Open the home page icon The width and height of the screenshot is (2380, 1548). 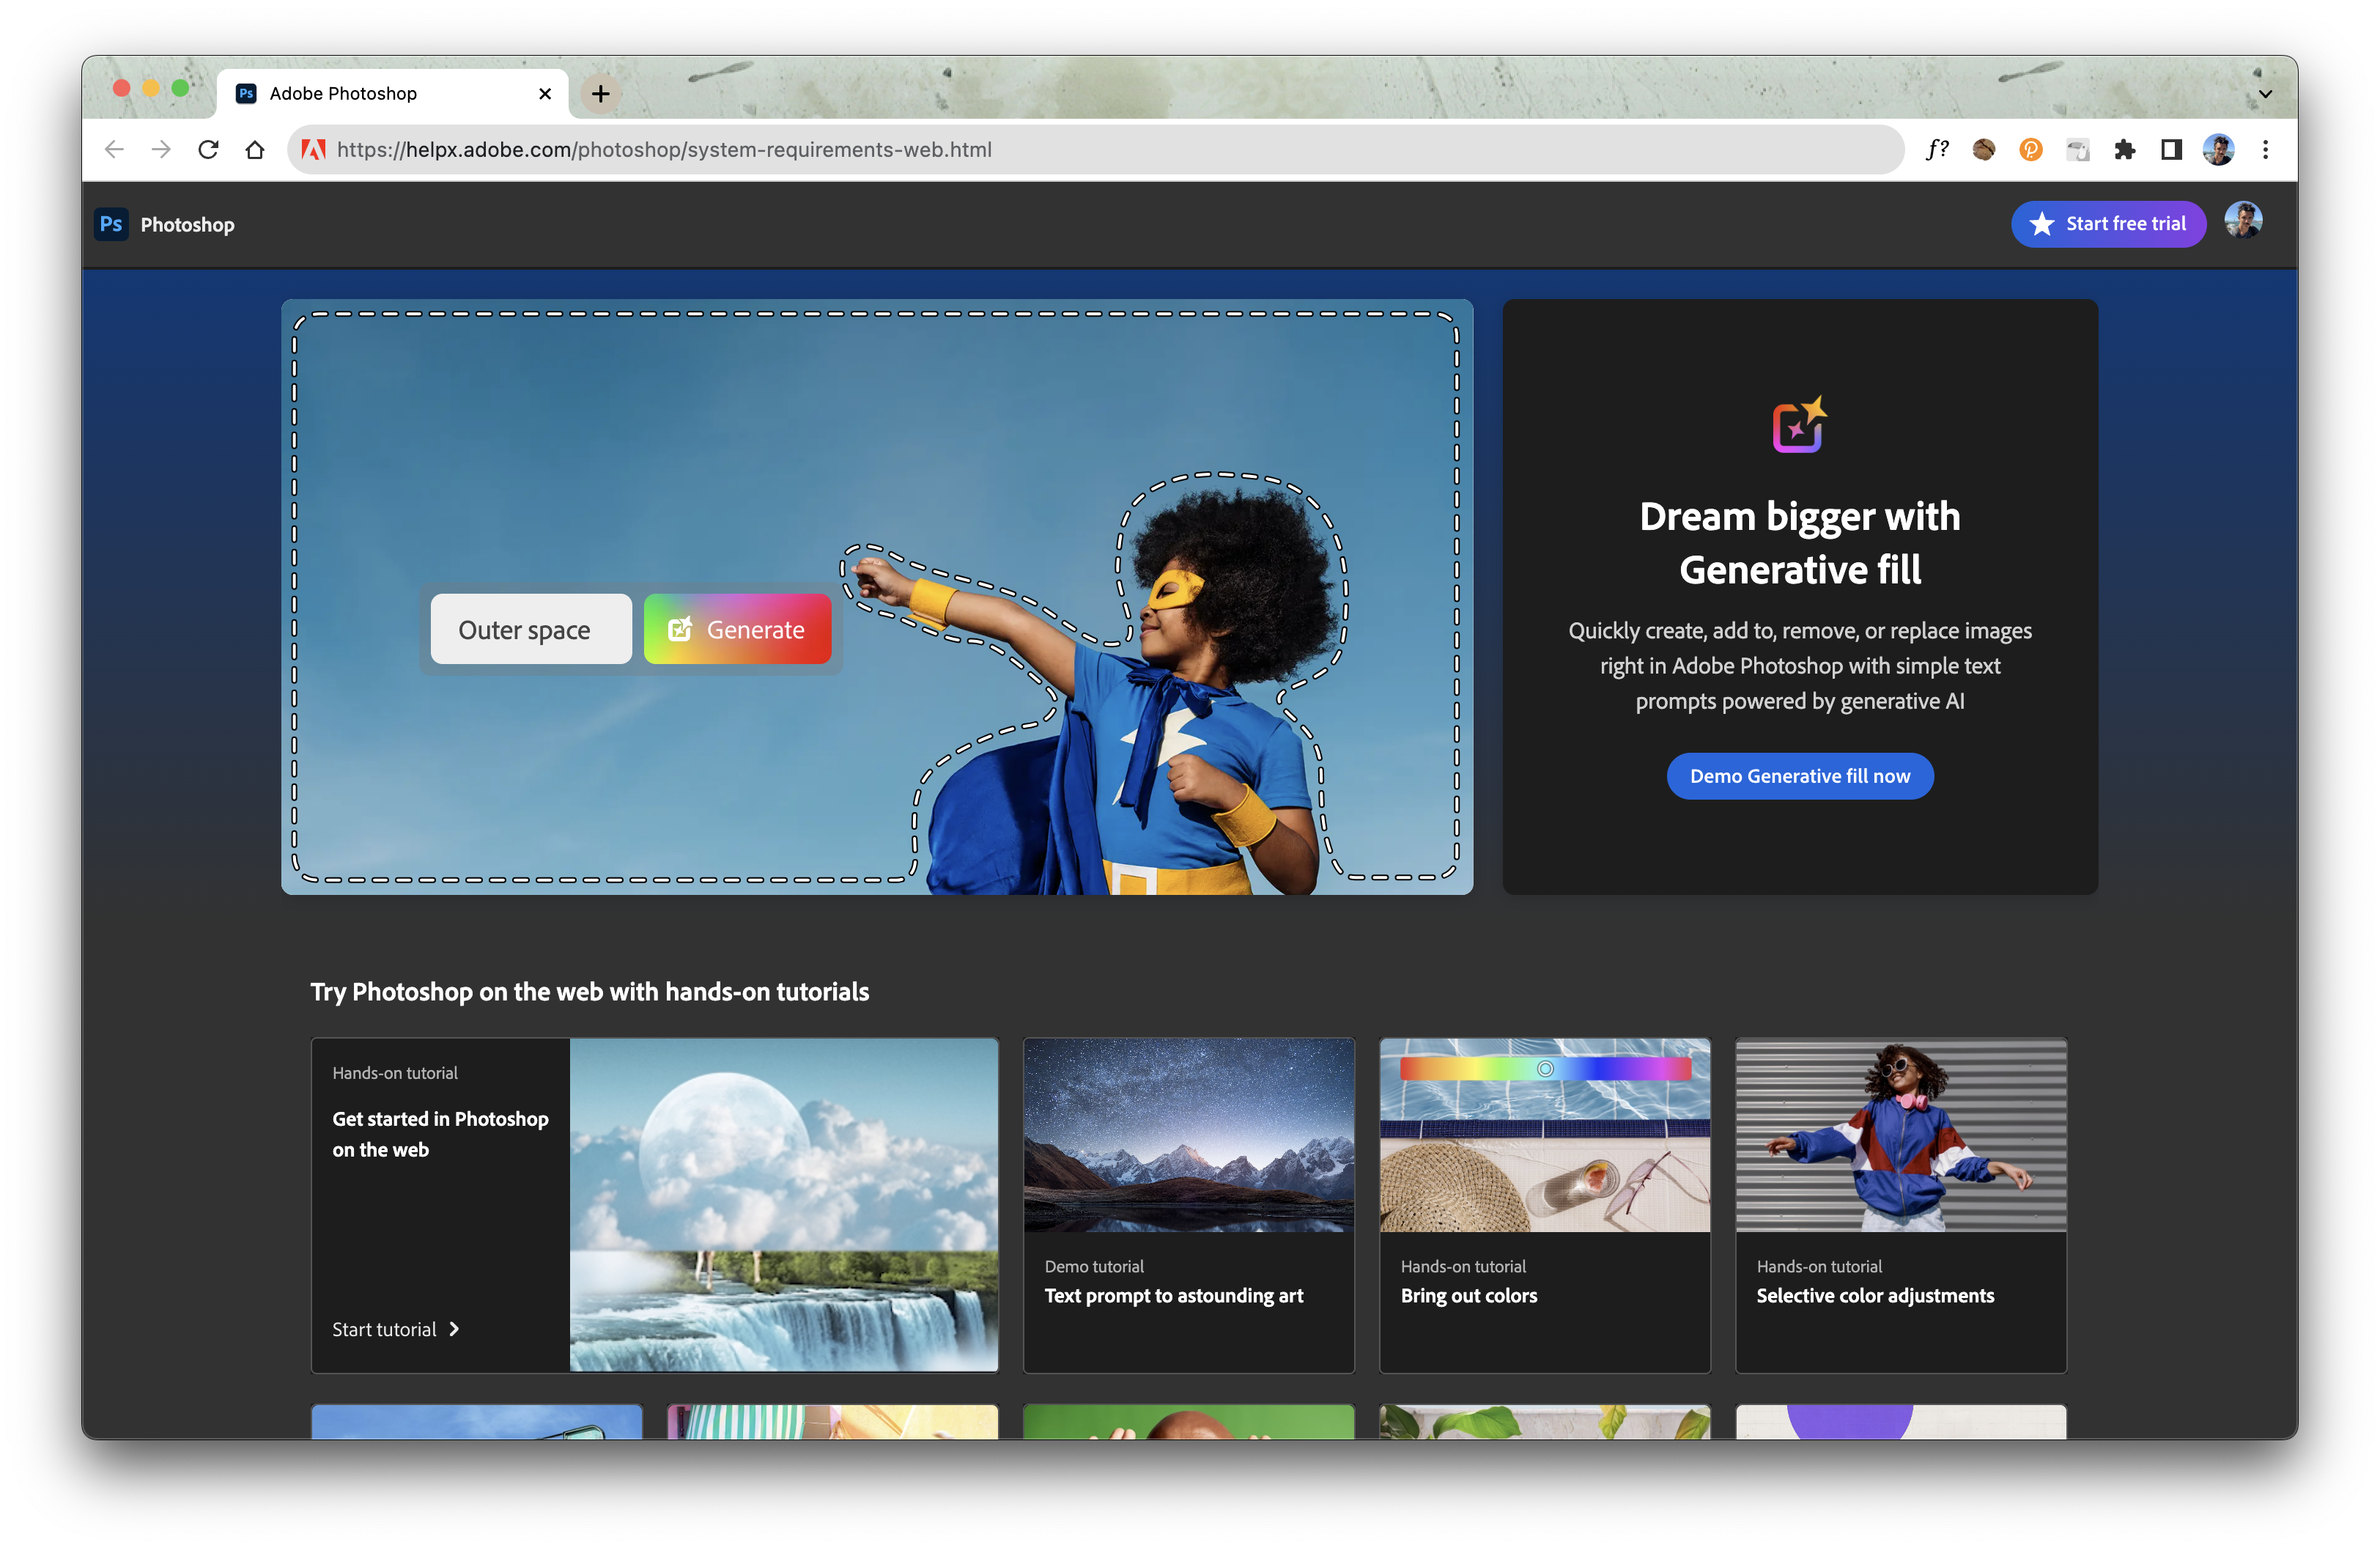click(x=255, y=150)
